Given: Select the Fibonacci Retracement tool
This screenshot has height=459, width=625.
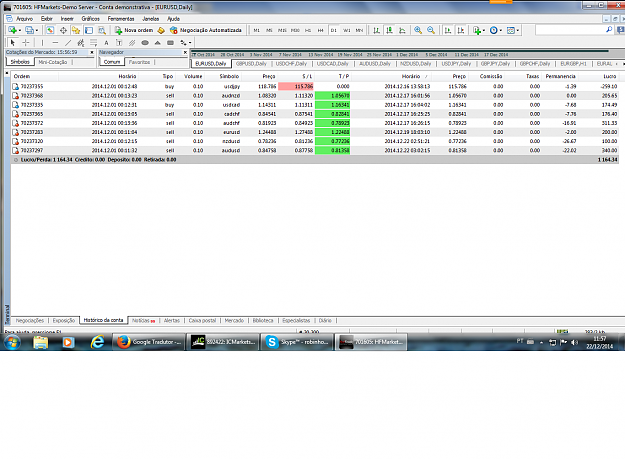Looking at the screenshot, I should point(93,43).
